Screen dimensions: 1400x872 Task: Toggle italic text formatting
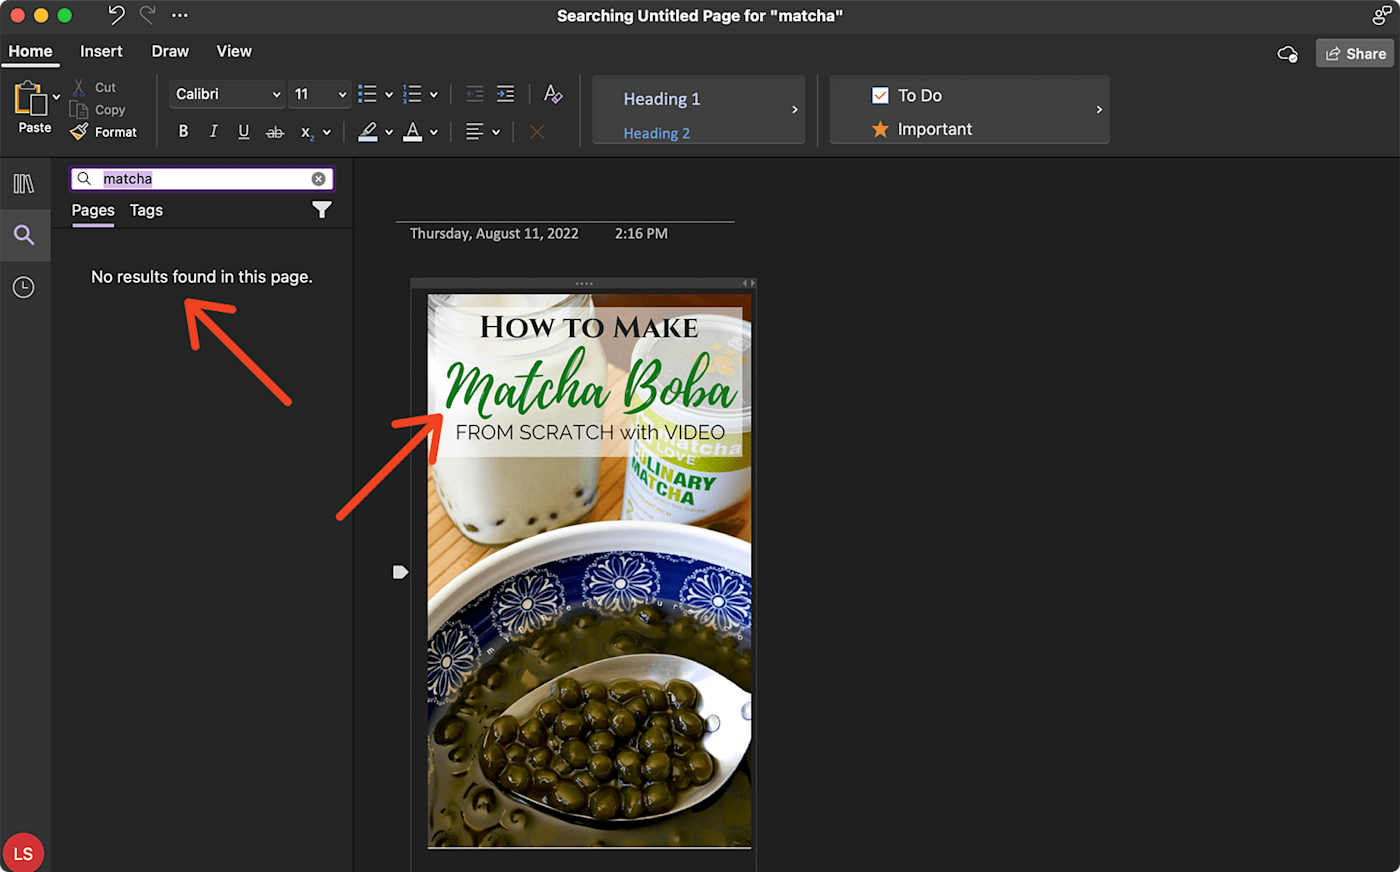click(213, 132)
